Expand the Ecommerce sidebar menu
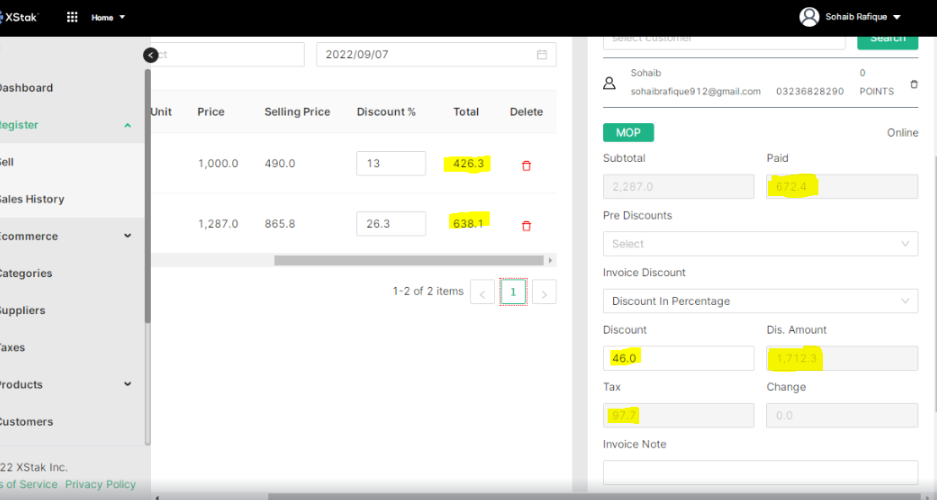 (x=127, y=236)
